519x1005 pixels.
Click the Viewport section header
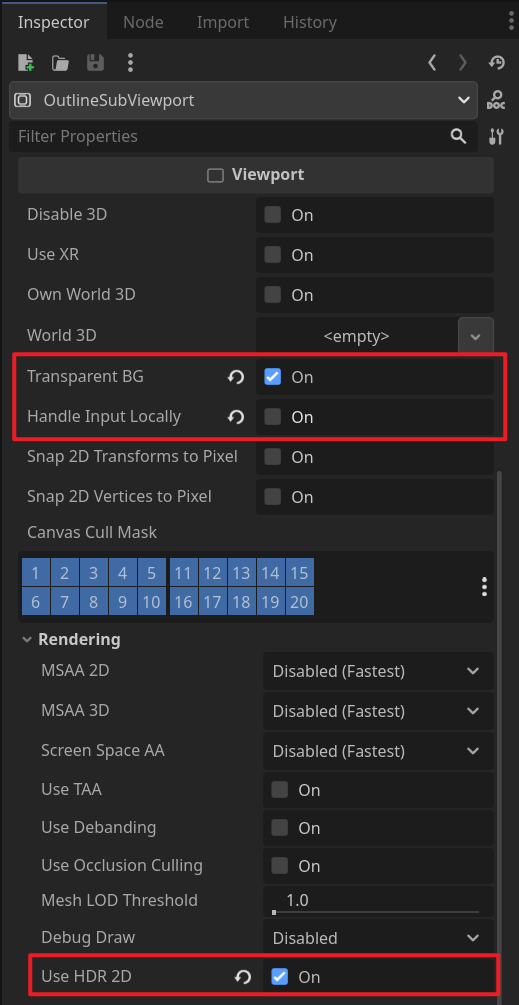[x=256, y=175]
